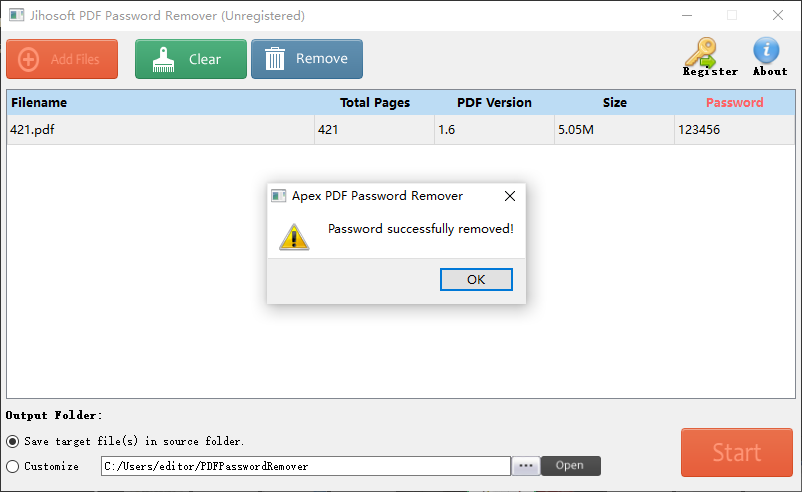802x492 pixels.
Task: Click the Password column header
Action: tap(734, 102)
